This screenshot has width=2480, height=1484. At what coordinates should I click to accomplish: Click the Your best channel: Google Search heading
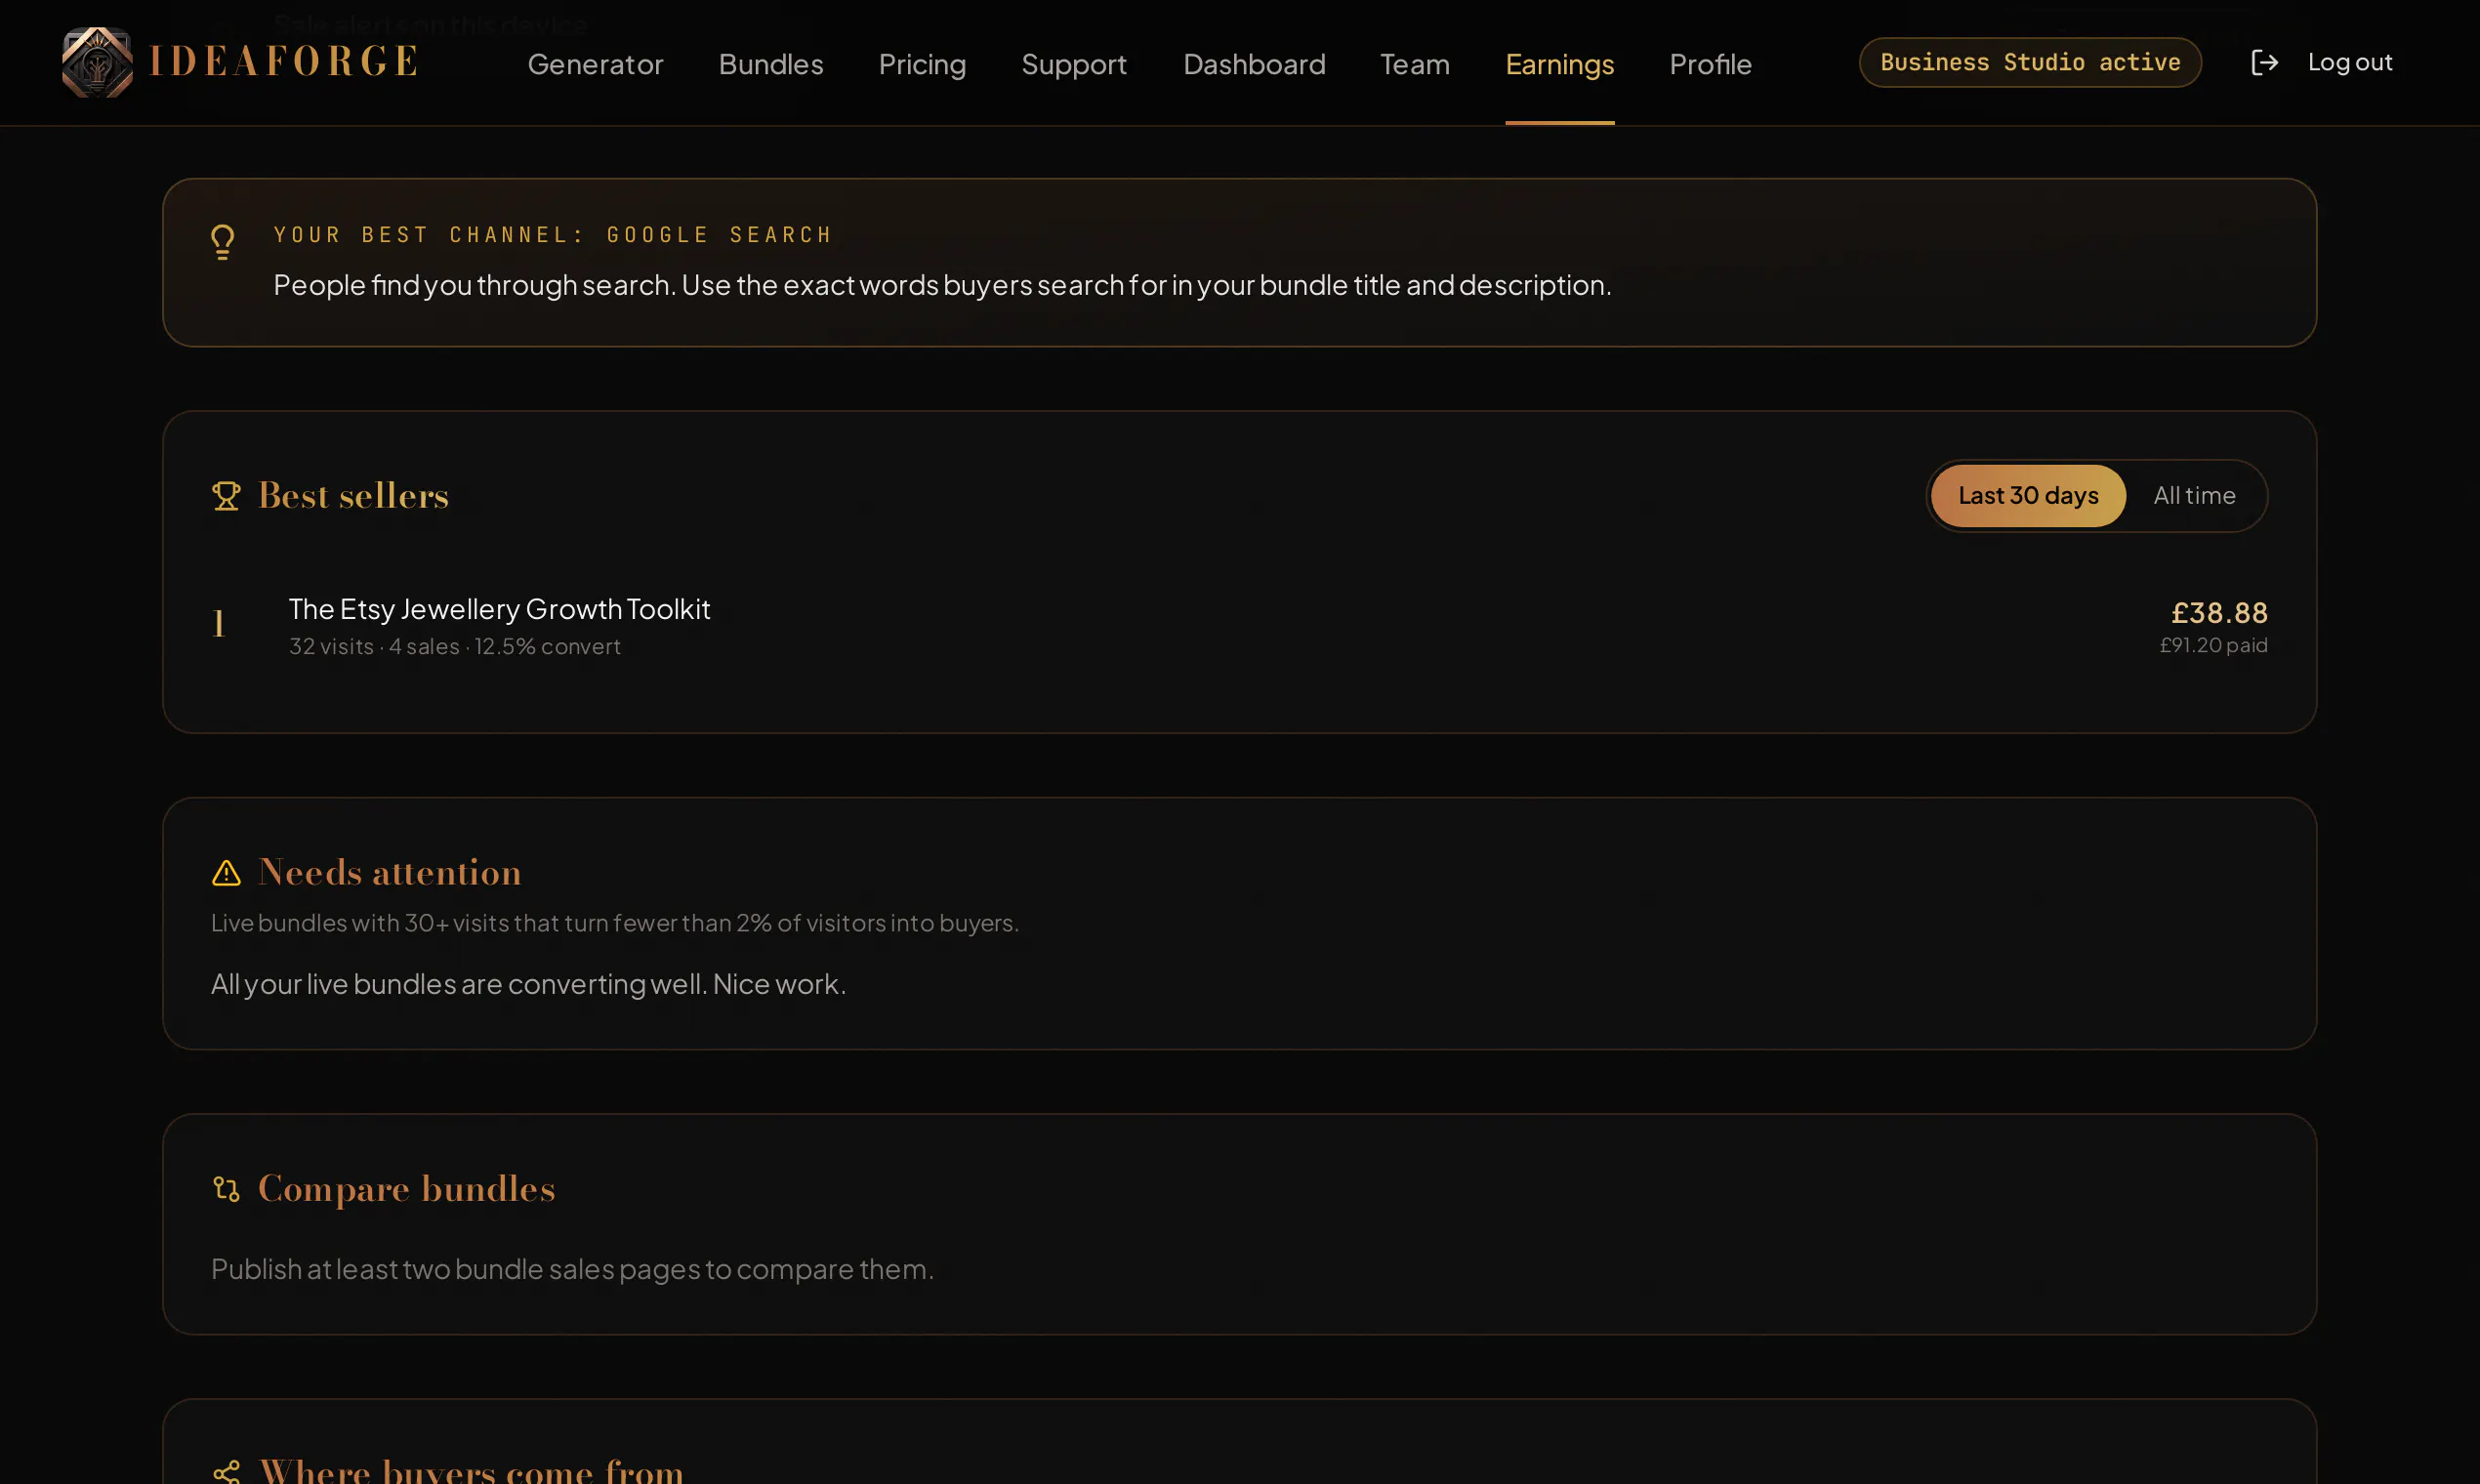(x=553, y=235)
